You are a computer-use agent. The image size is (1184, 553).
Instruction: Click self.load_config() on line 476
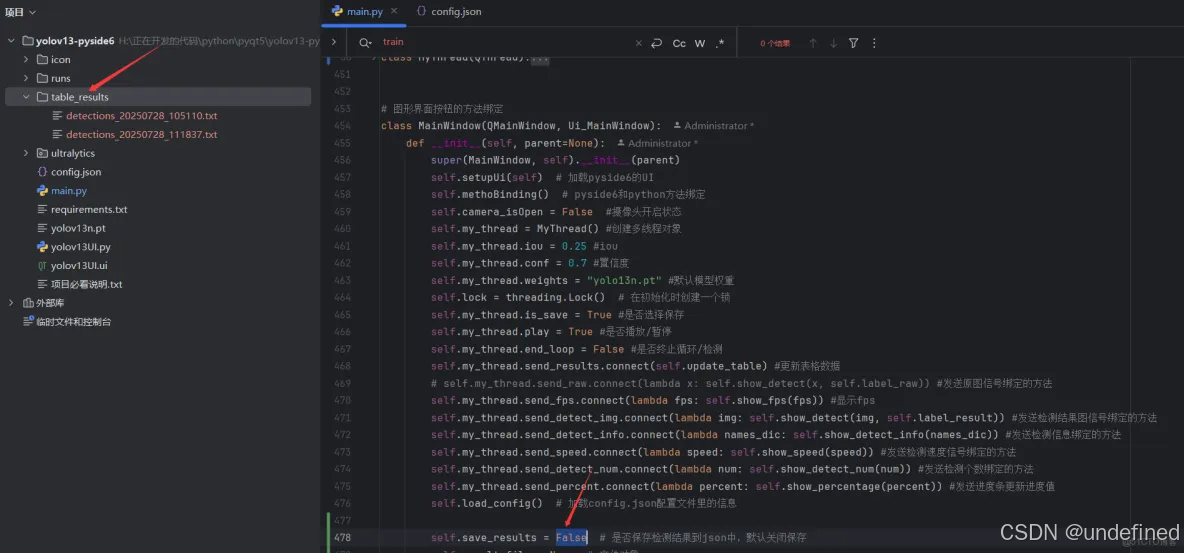point(487,503)
